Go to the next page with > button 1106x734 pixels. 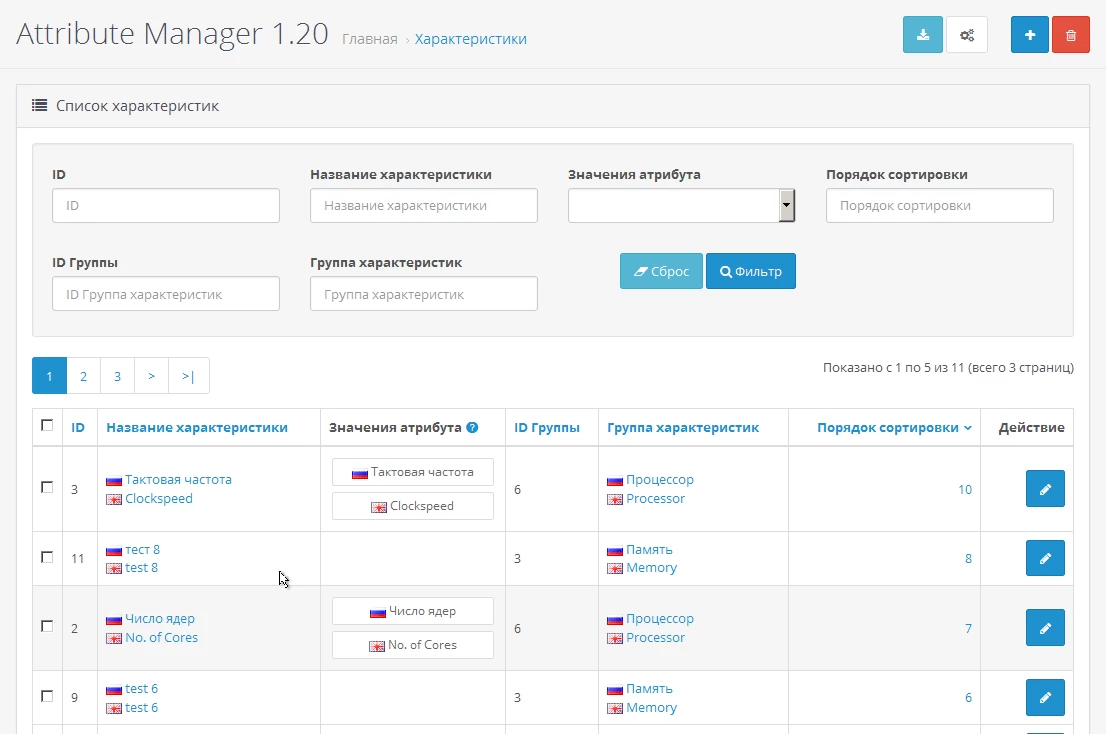pos(151,376)
